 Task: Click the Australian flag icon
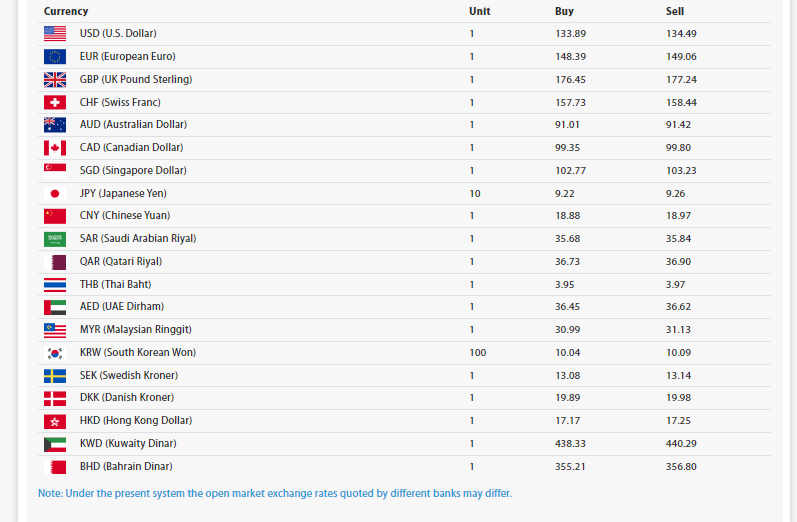point(55,124)
